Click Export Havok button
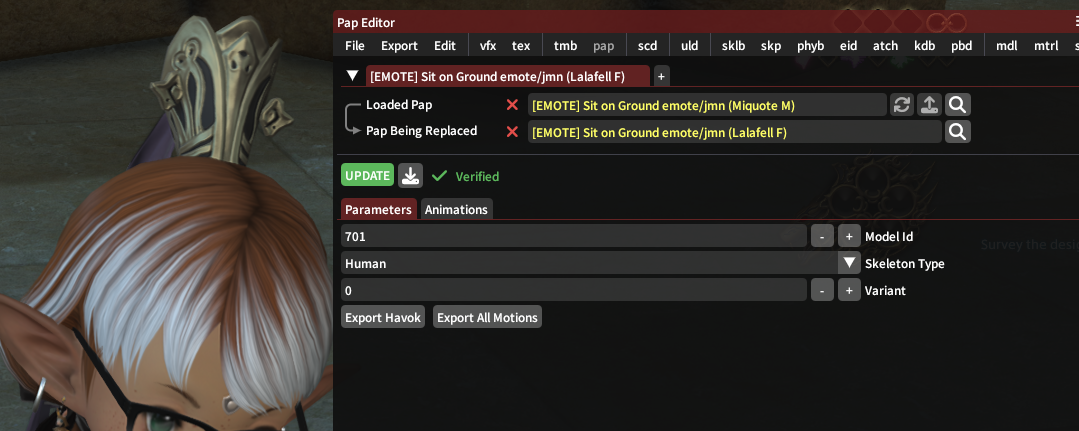Viewport: 1079px width, 431px height. click(383, 317)
